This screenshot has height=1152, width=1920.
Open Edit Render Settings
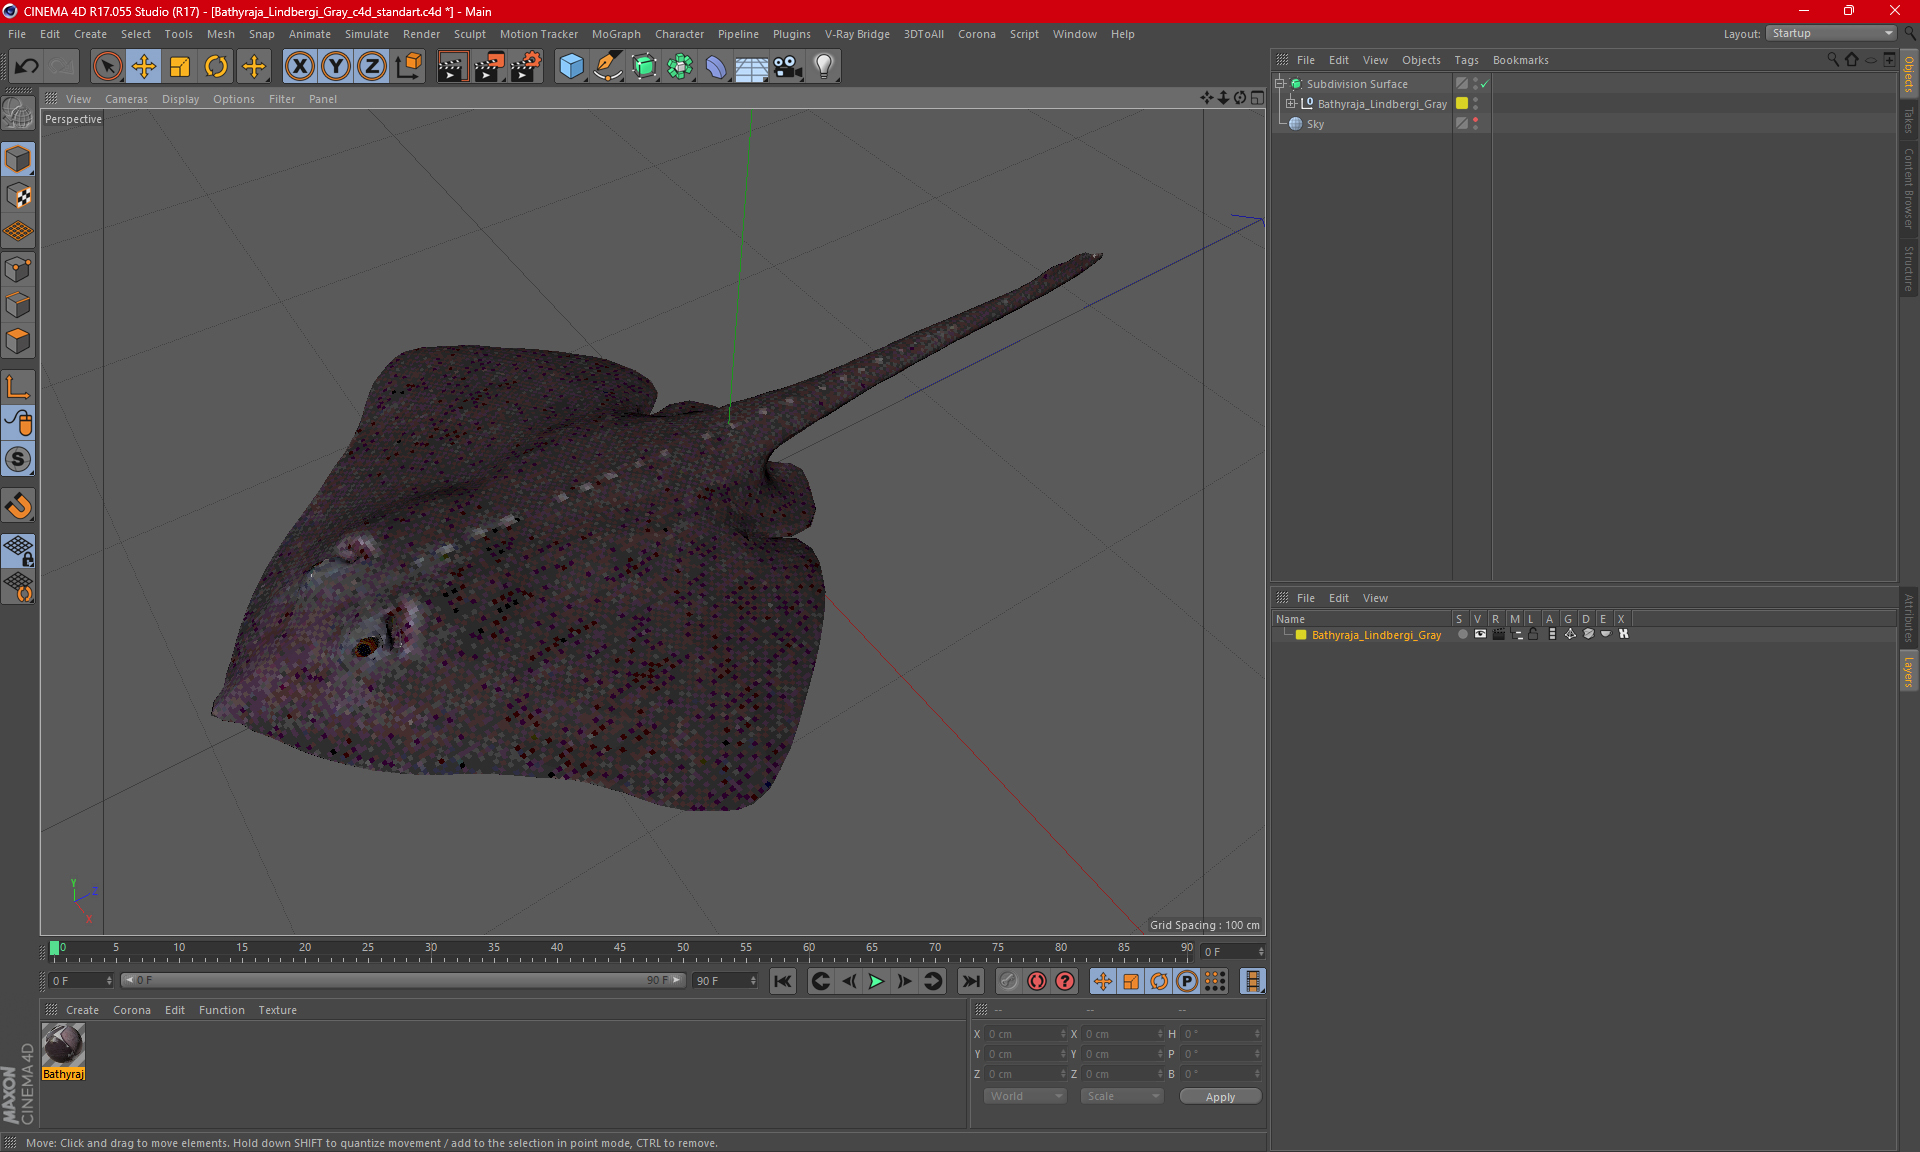pos(526,67)
